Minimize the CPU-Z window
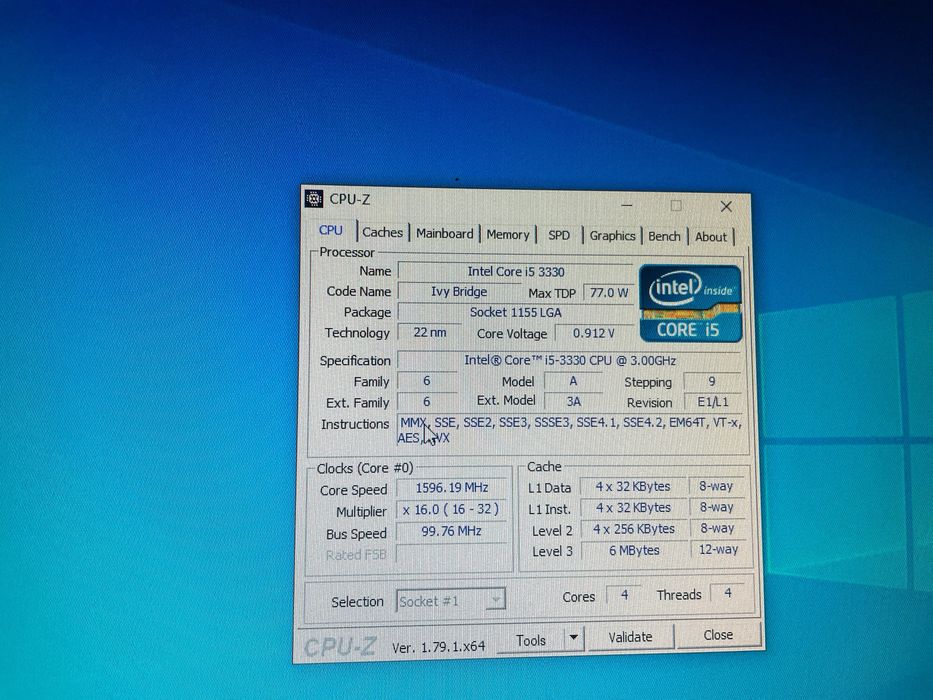This screenshot has width=933, height=700. (627, 205)
